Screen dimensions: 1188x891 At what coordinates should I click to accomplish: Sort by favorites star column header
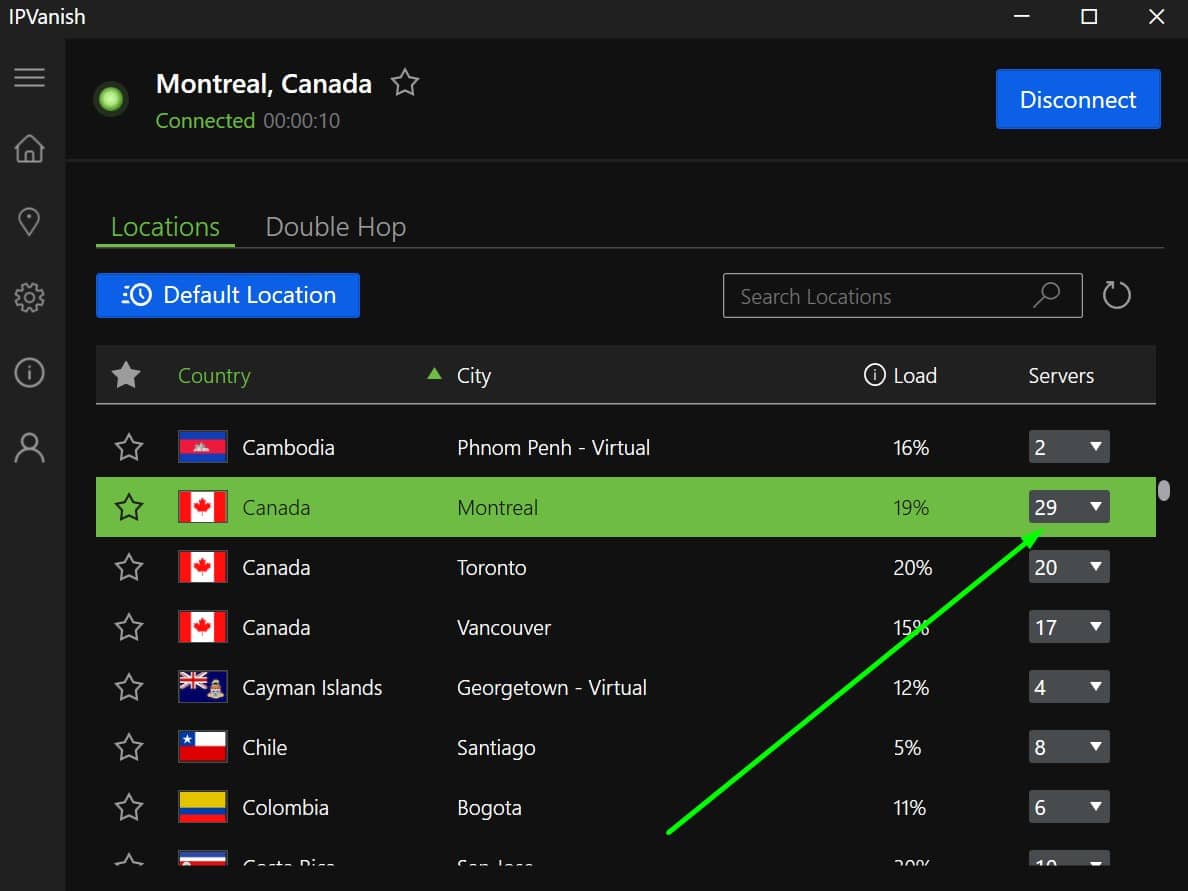126,374
